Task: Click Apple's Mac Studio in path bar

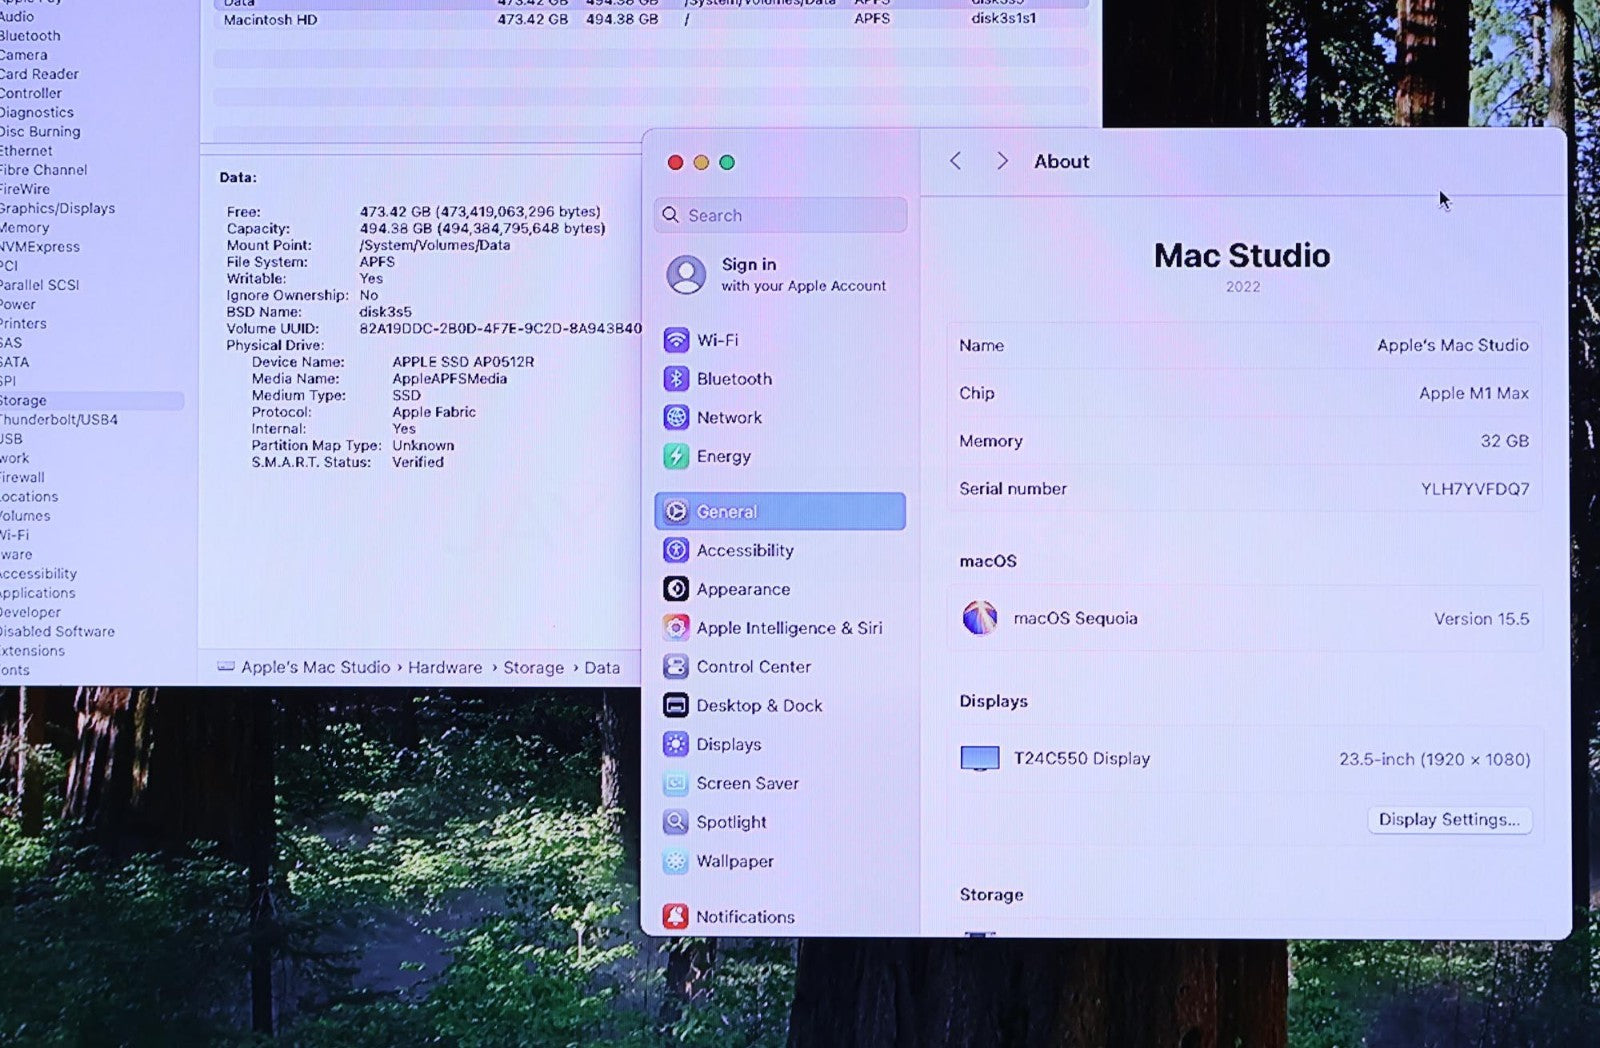Action: tap(316, 667)
